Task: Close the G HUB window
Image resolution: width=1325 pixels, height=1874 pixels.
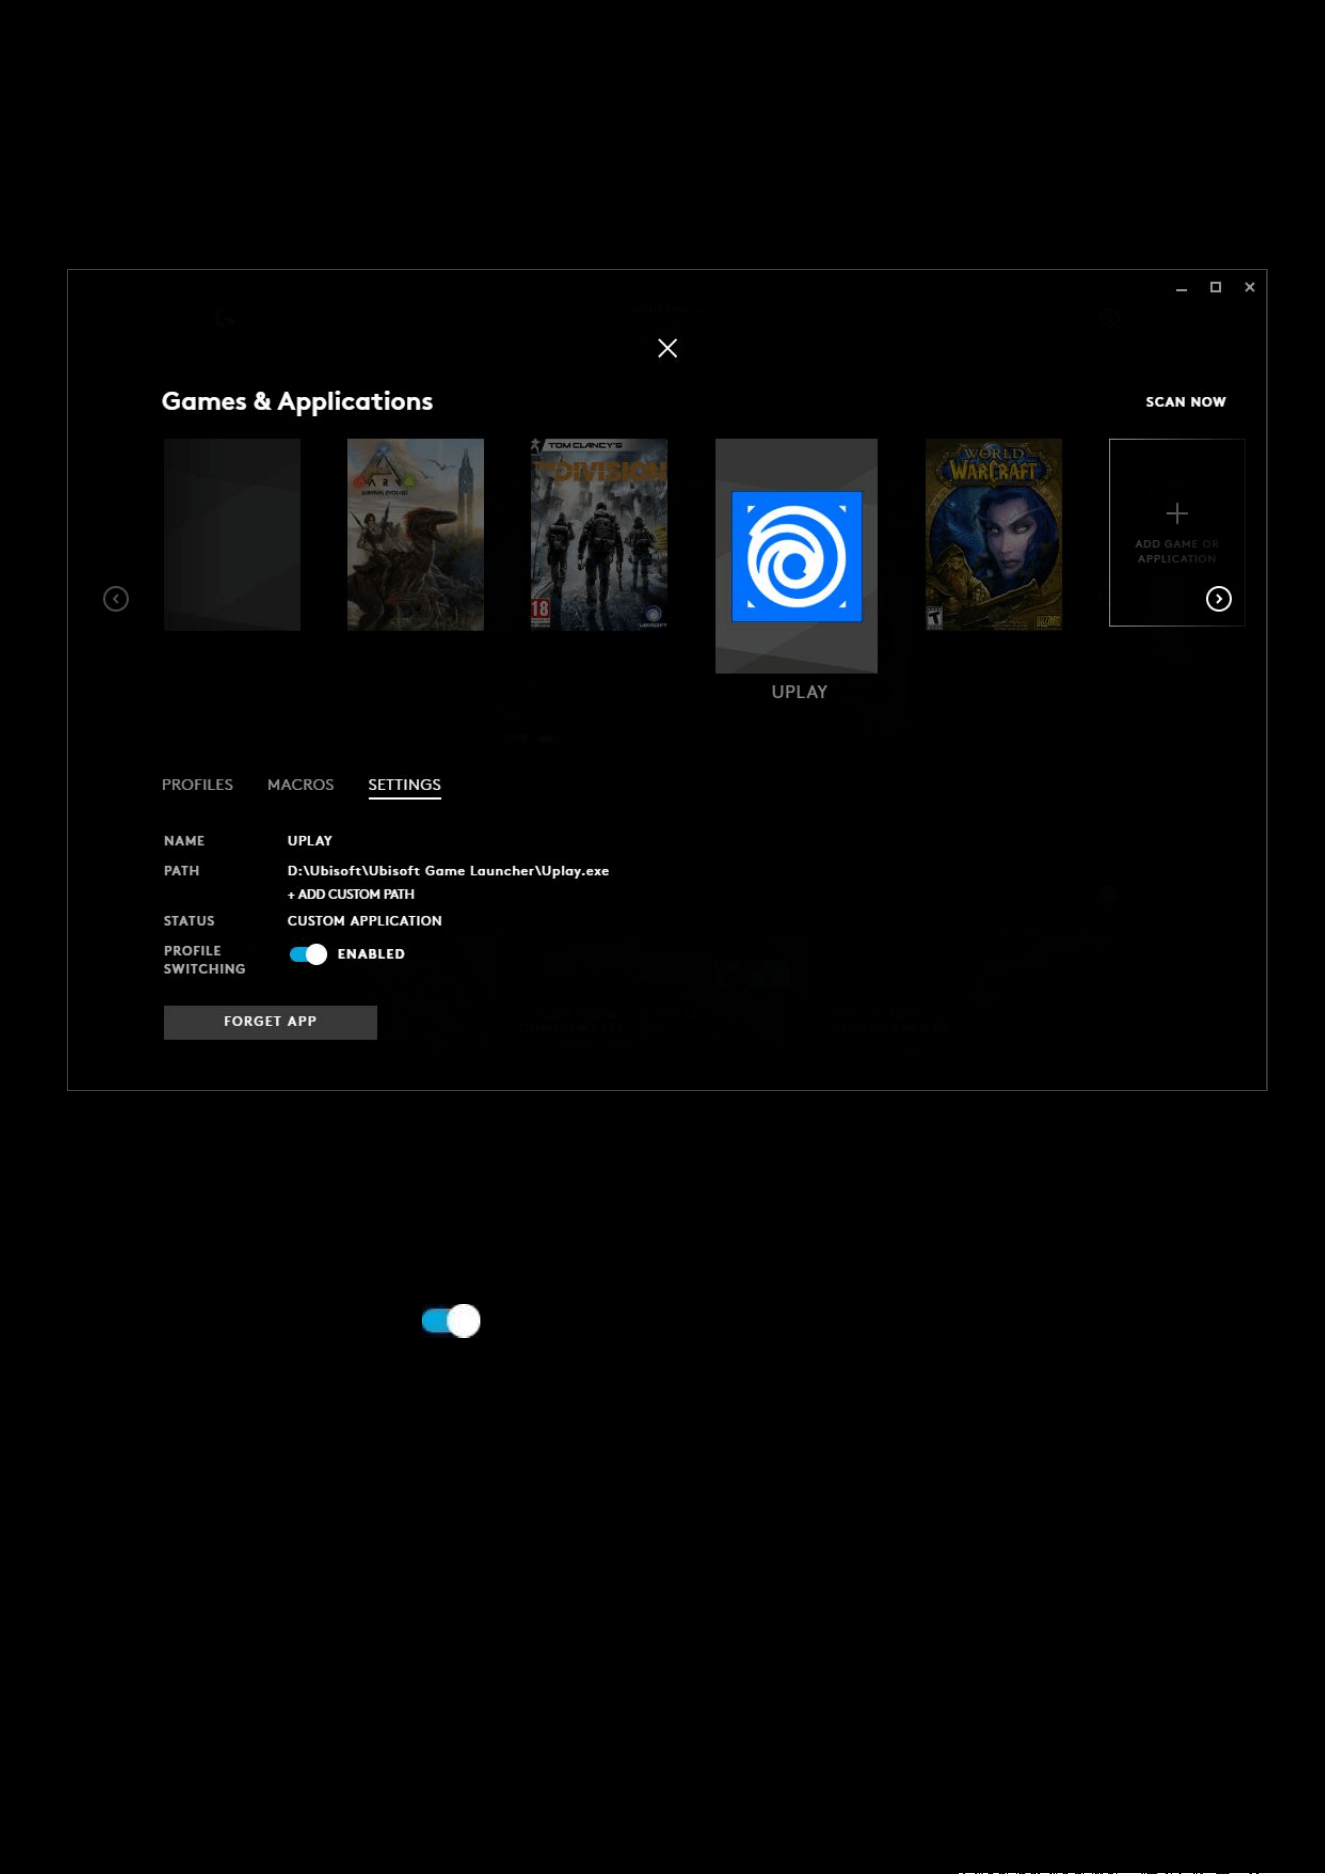Action: (1249, 288)
